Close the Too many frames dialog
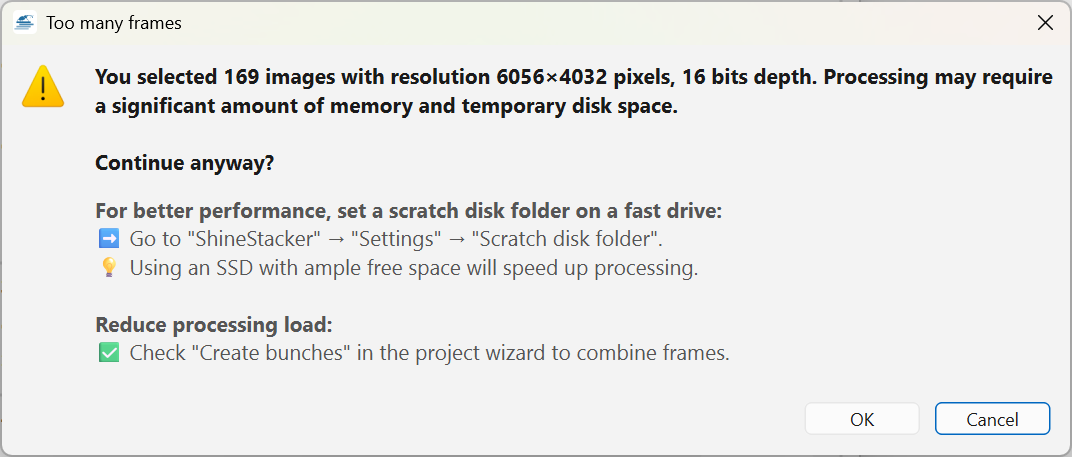The height and width of the screenshot is (457, 1072). tap(1045, 23)
